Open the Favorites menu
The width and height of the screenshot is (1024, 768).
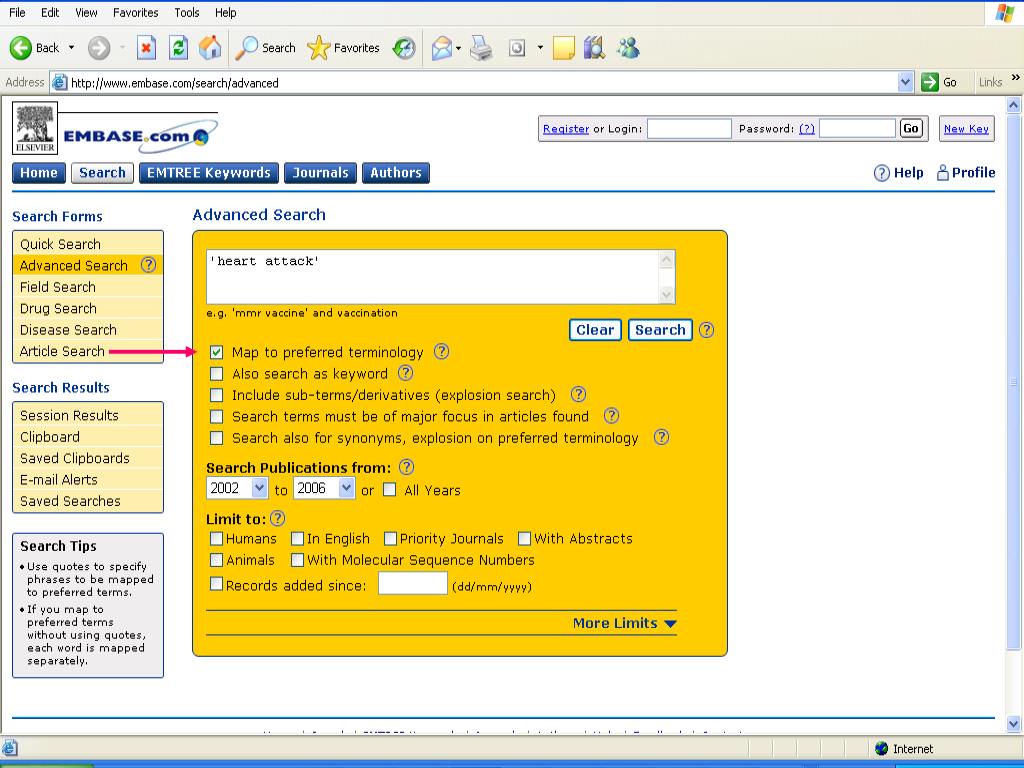point(136,12)
